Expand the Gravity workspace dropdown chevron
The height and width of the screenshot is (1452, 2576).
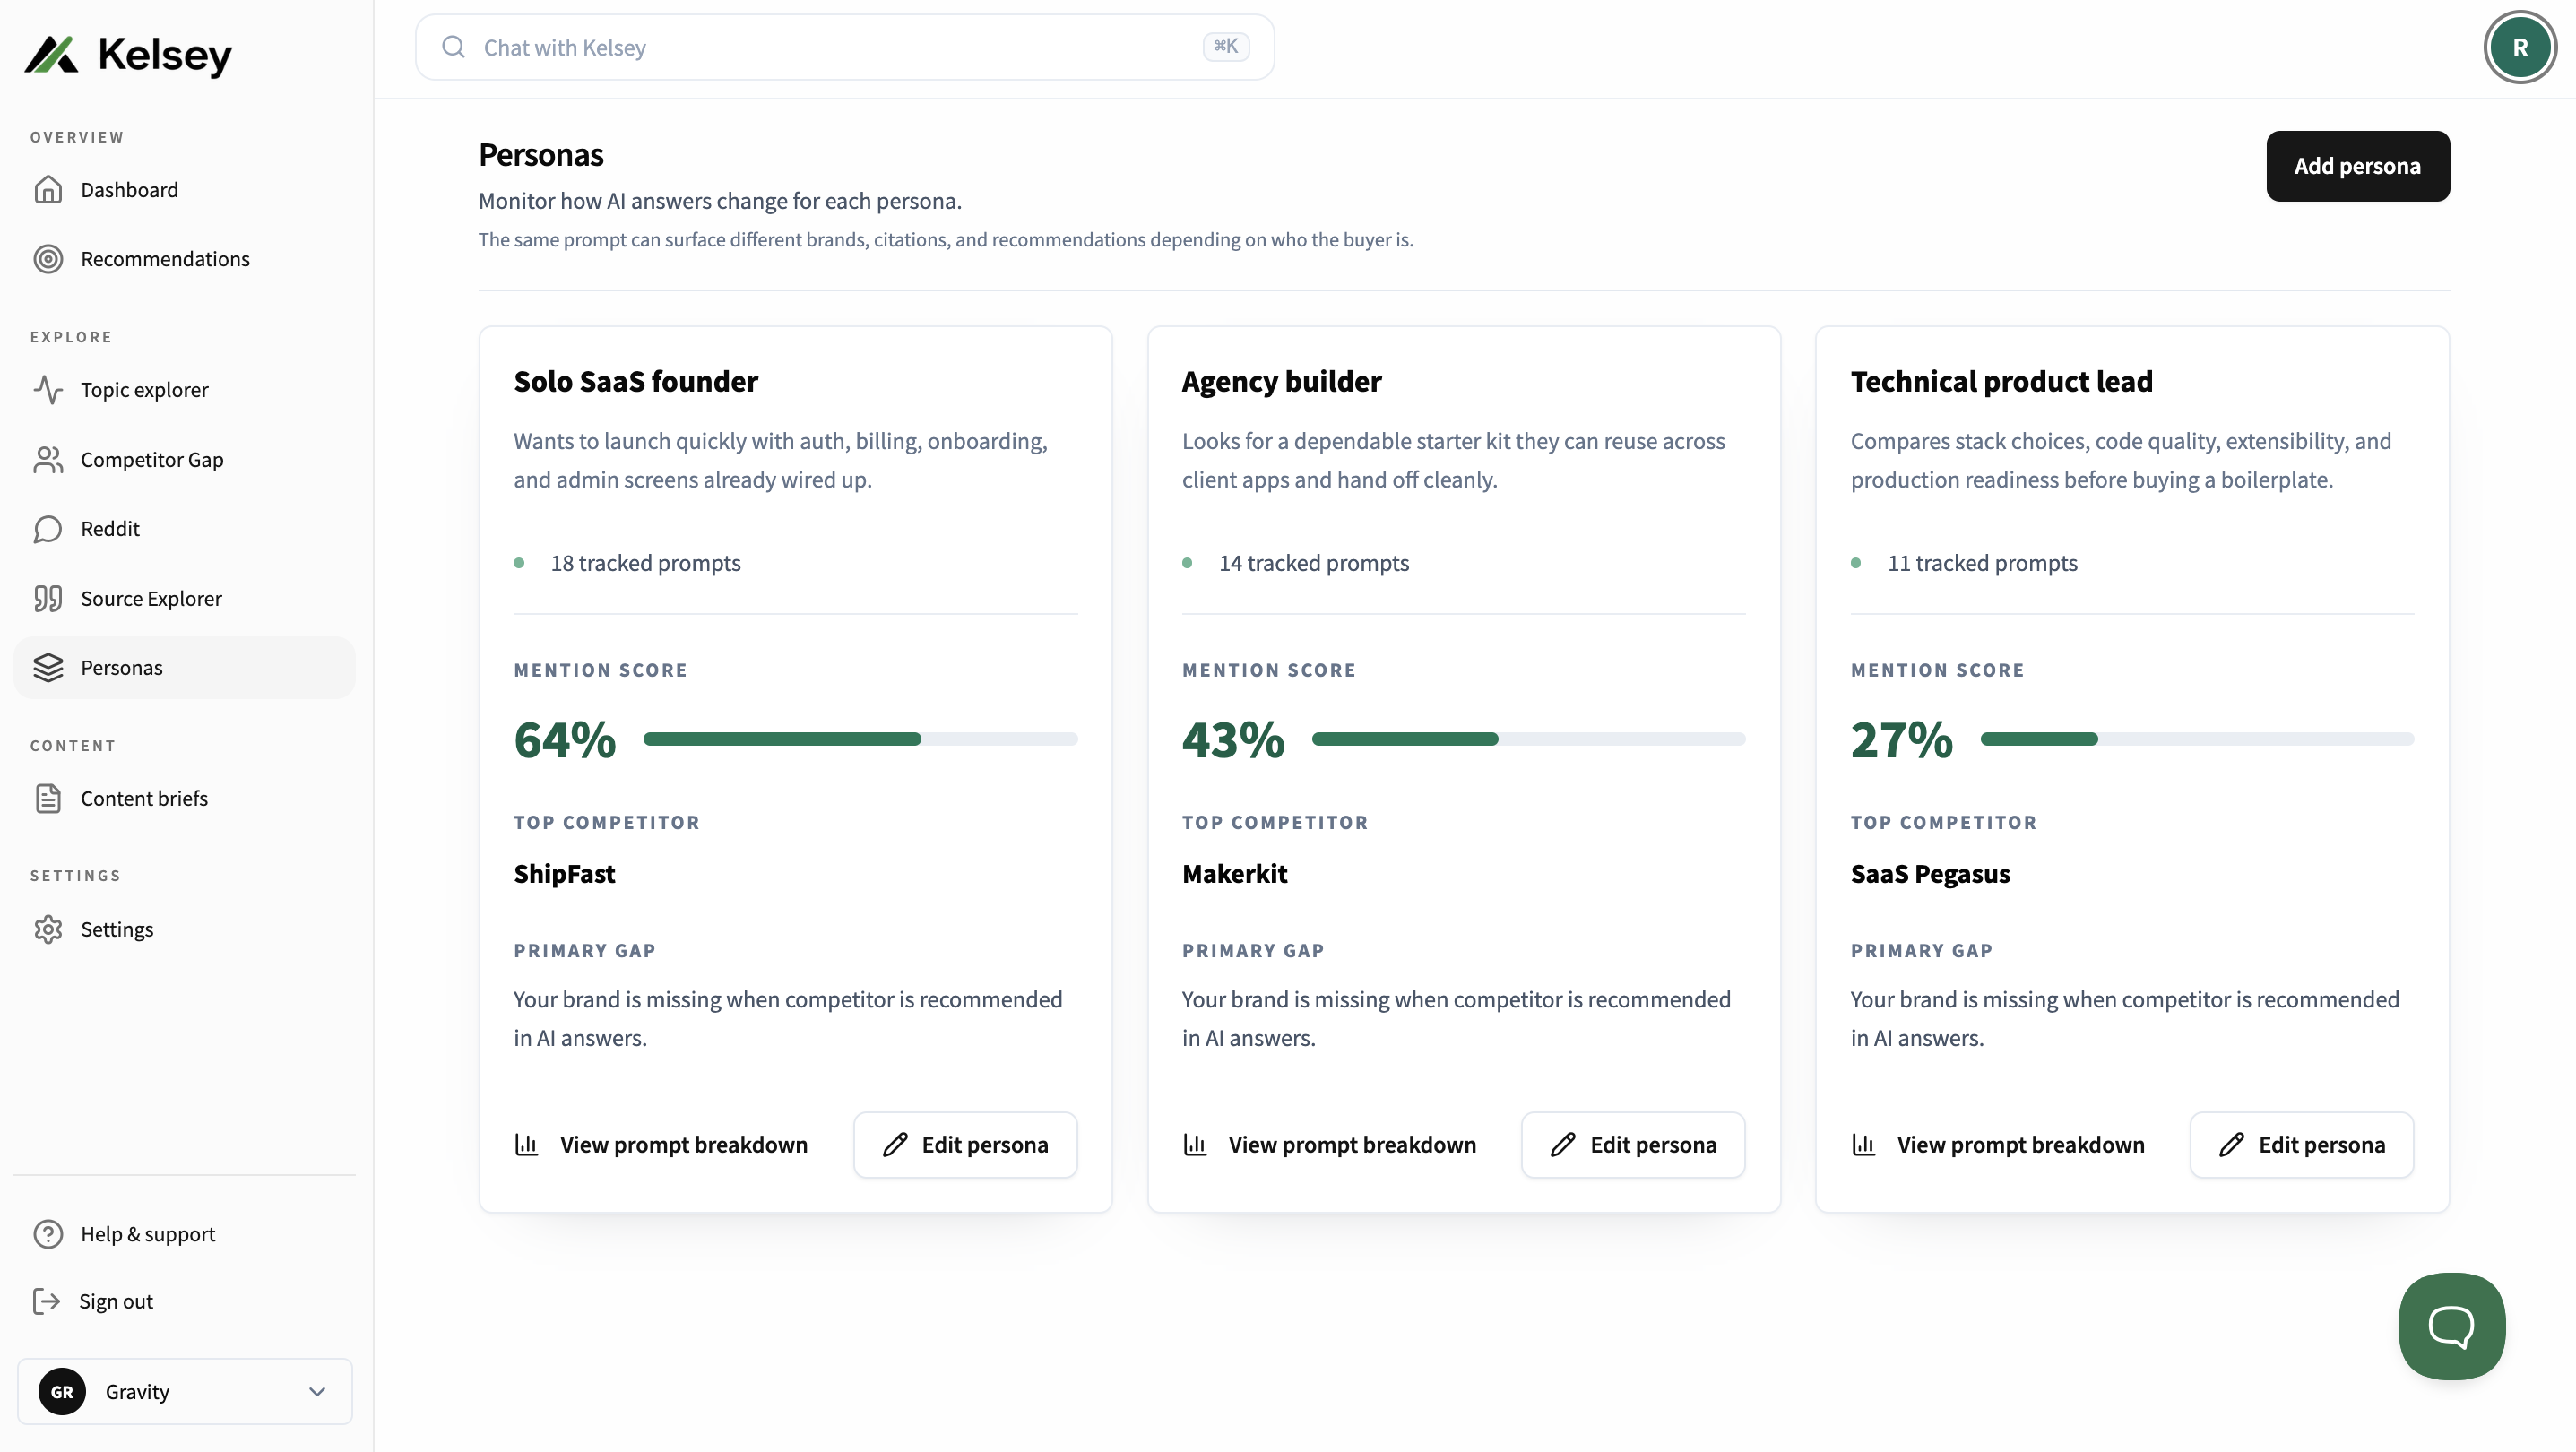point(317,1391)
